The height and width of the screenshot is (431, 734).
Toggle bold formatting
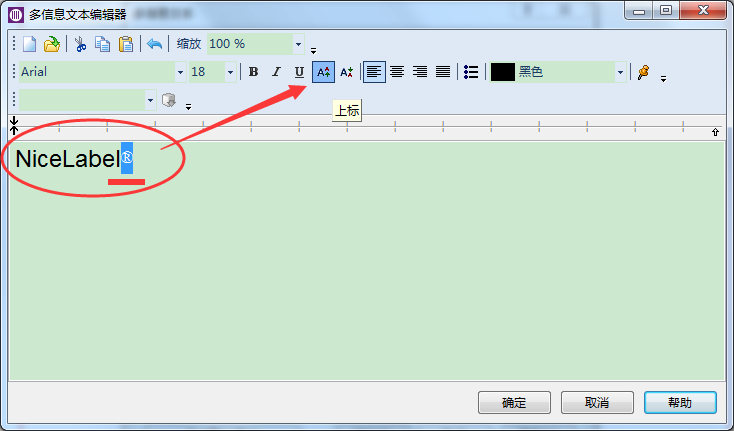click(254, 72)
